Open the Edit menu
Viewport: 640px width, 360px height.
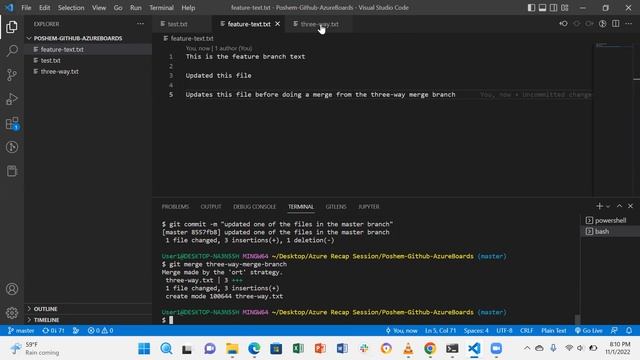(x=44, y=7)
